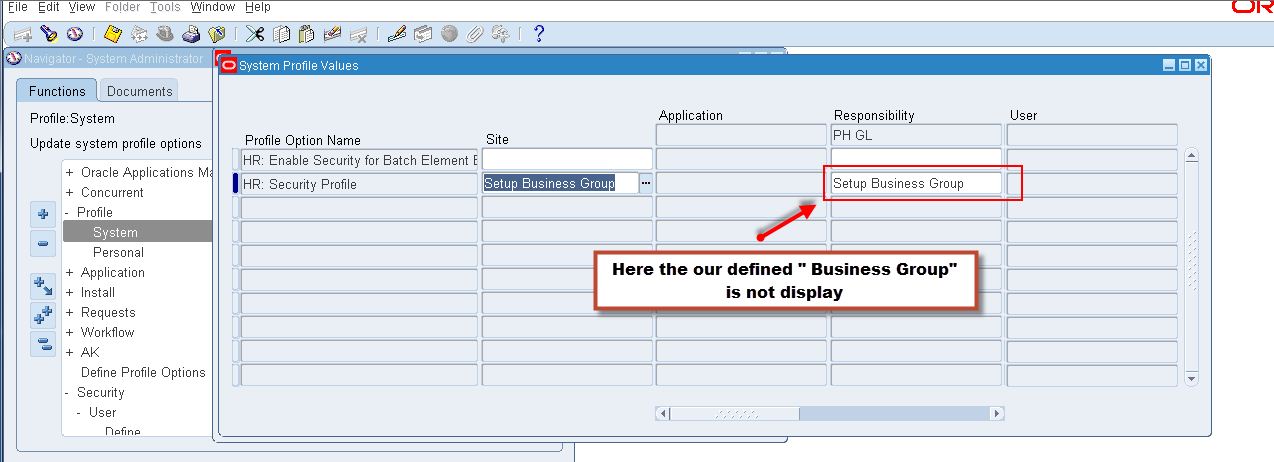Open the View menu

coord(81,7)
